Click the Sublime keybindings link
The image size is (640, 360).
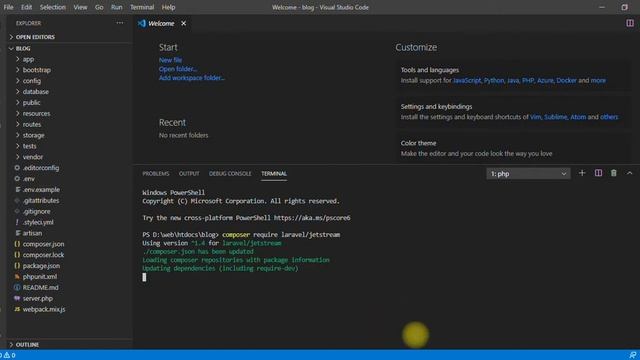pyautogui.click(x=556, y=117)
